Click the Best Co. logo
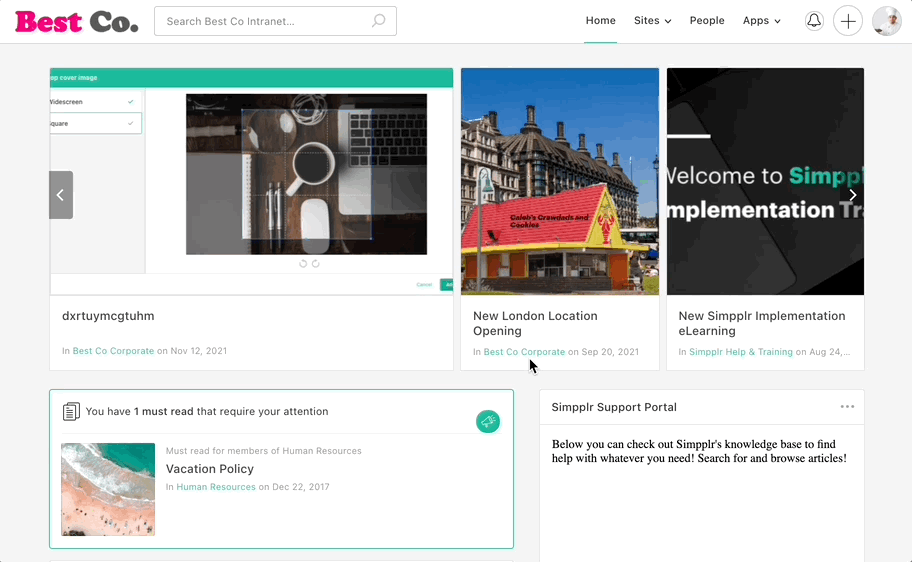Image resolution: width=912 pixels, height=562 pixels. tap(77, 22)
